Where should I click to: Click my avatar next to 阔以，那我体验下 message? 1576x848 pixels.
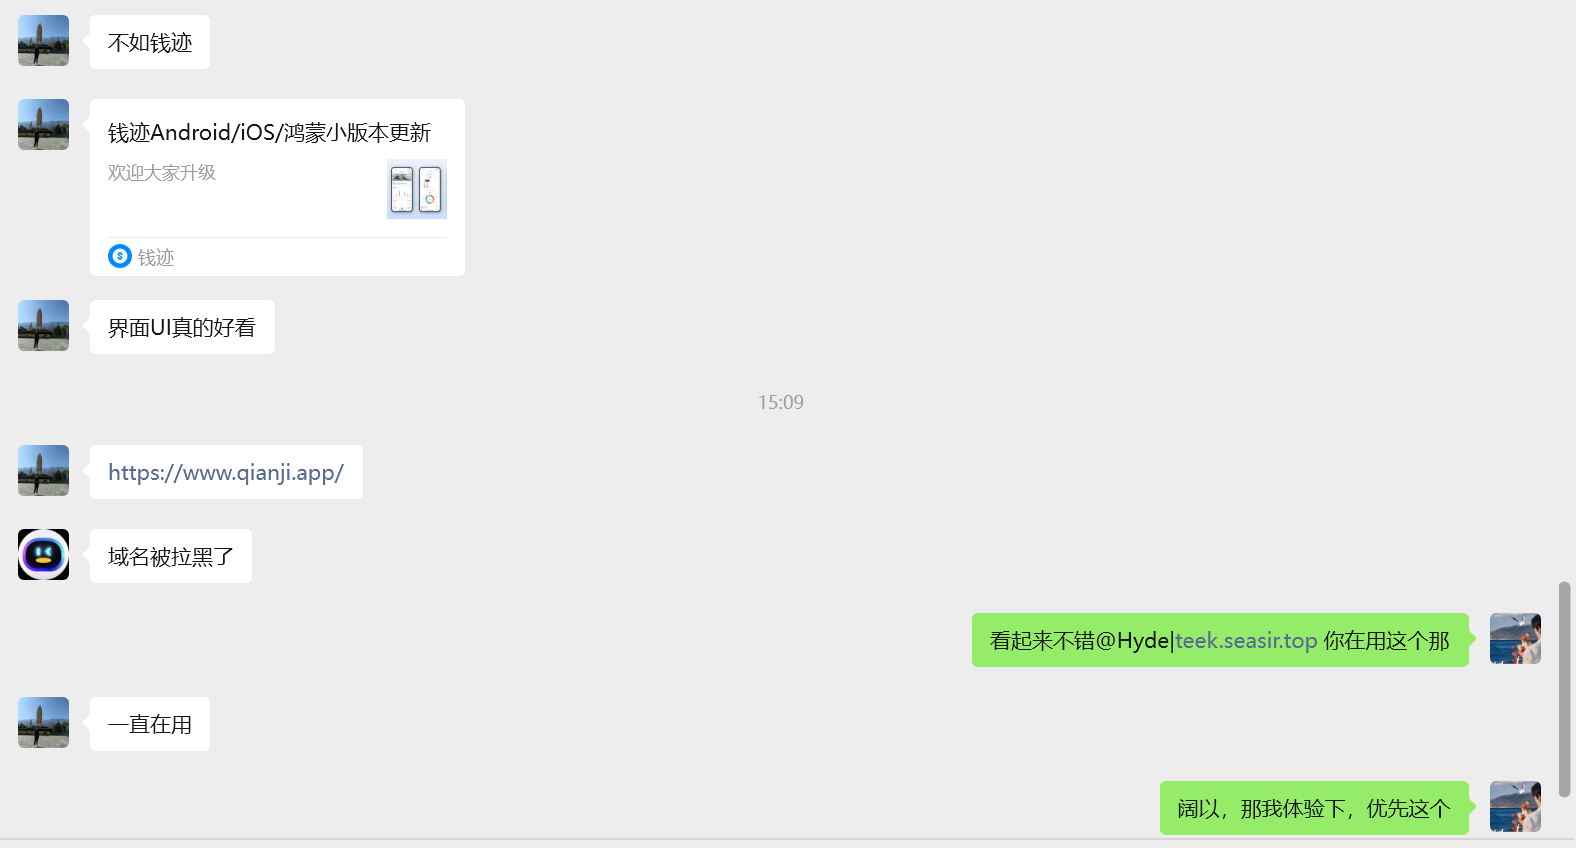pyautogui.click(x=1515, y=807)
